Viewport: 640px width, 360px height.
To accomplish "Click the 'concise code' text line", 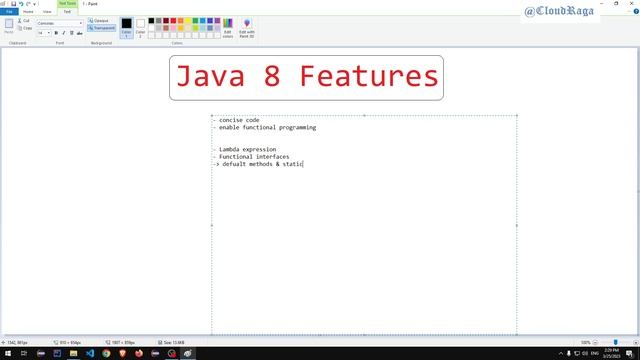I will [239, 120].
